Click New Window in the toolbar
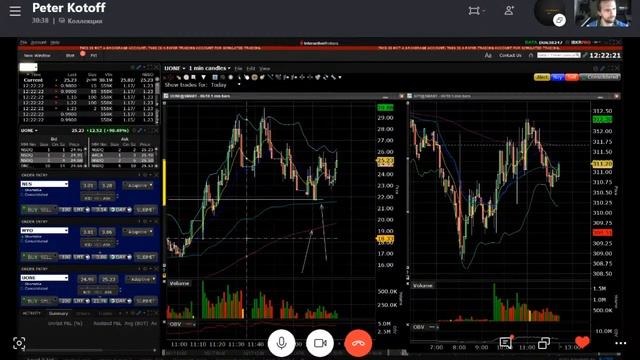This screenshot has height=360, width=640. click(x=37, y=56)
